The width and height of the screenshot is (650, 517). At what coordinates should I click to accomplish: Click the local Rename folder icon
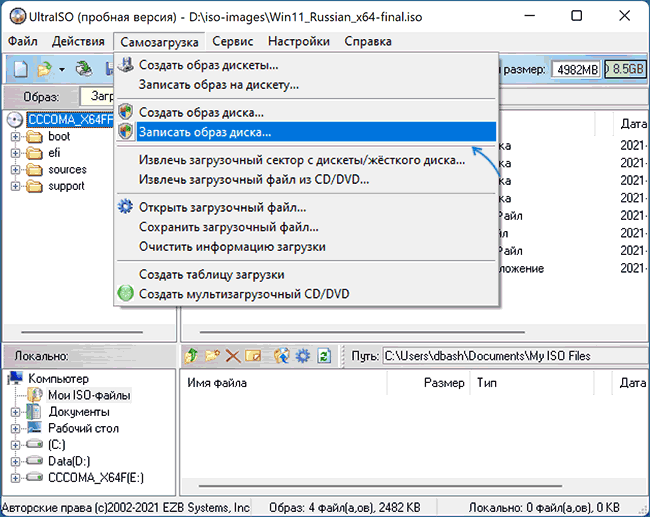tap(253, 356)
